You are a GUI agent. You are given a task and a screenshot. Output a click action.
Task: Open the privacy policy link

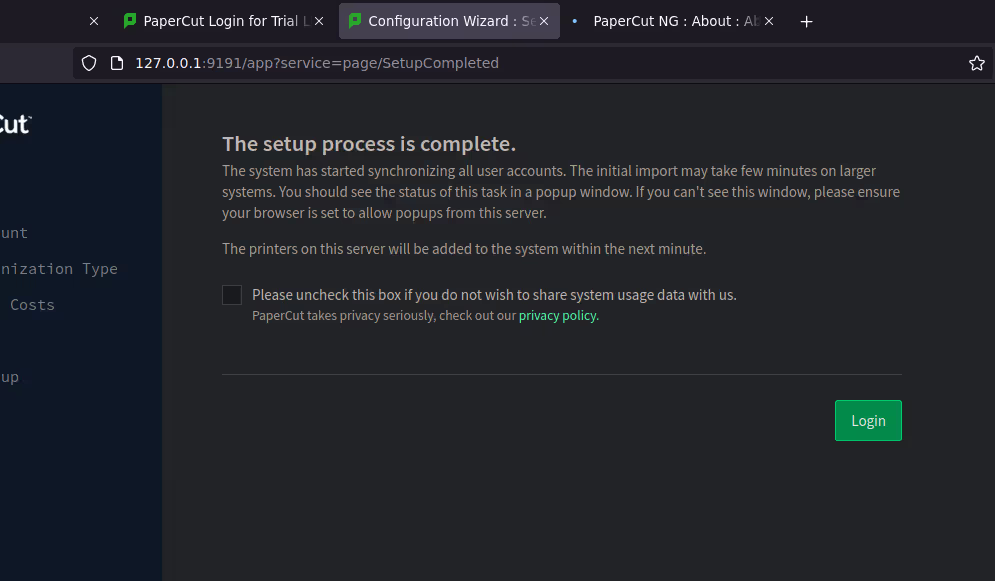558,315
